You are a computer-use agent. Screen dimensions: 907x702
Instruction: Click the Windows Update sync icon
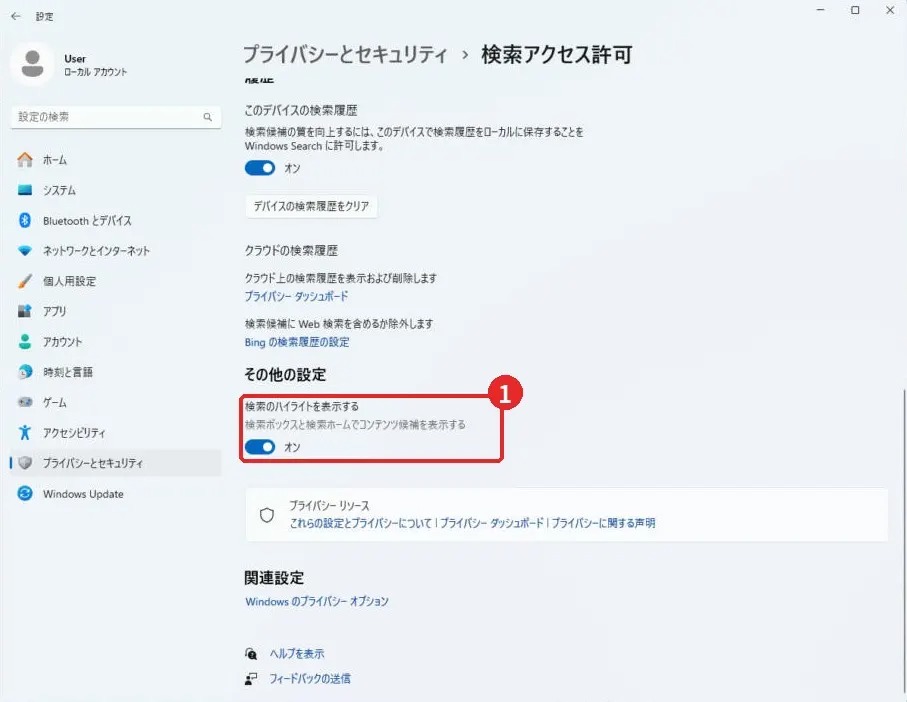pyautogui.click(x=25, y=493)
